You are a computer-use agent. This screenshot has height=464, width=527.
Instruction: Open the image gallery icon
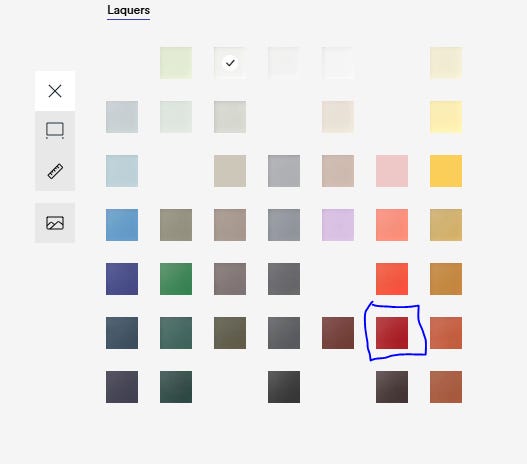[55, 223]
